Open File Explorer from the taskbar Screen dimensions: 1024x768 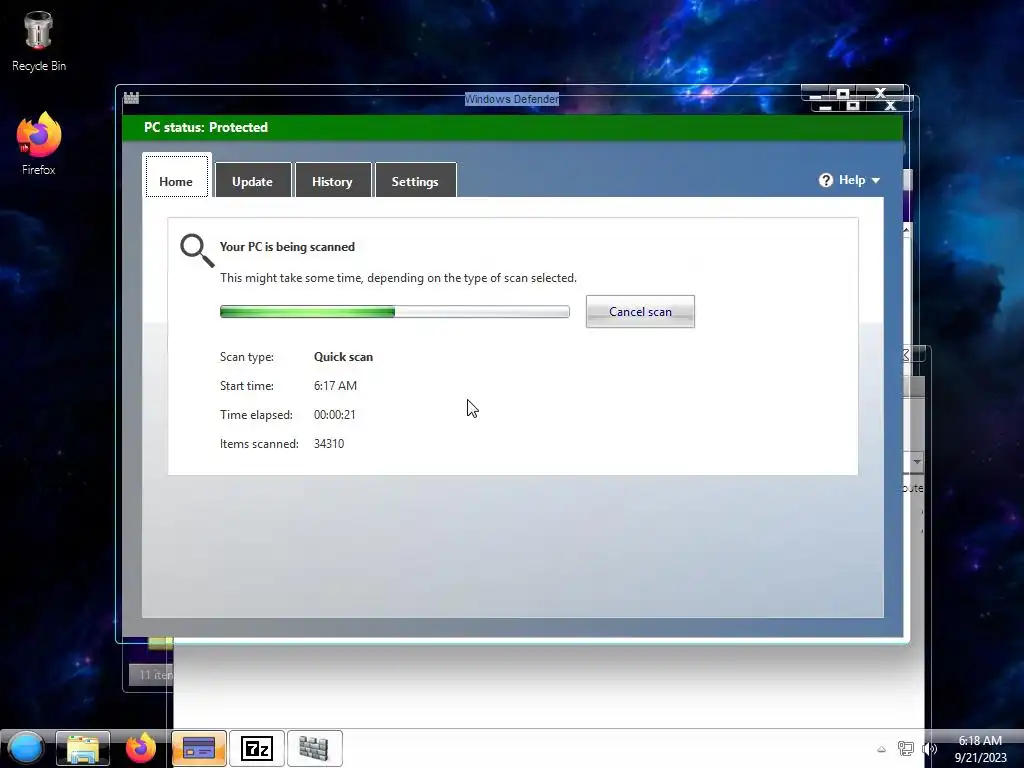click(x=83, y=748)
